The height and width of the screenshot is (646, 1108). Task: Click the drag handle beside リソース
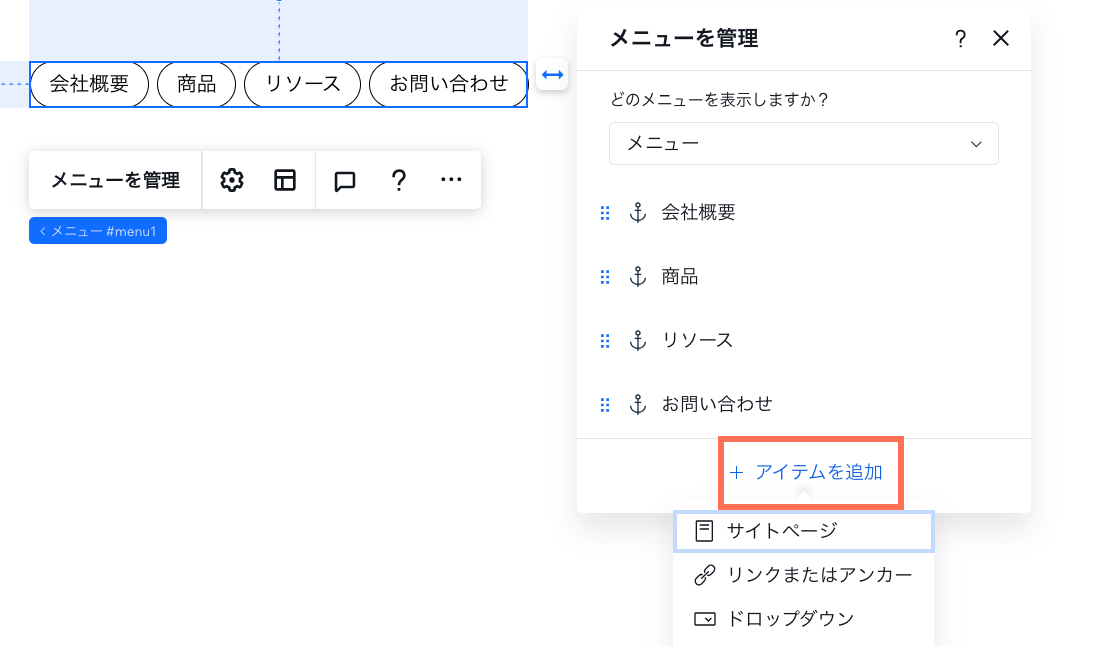click(x=605, y=340)
